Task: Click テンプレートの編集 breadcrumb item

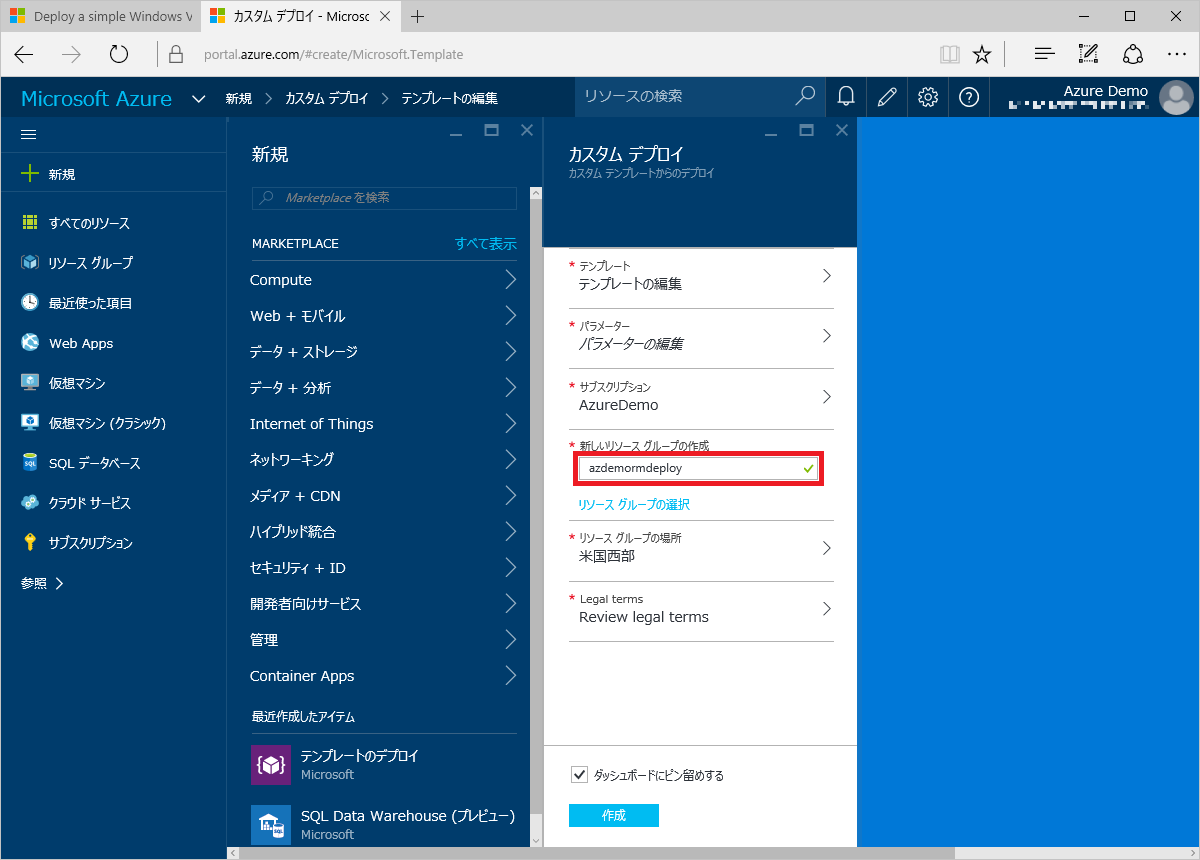Action: 449,98
